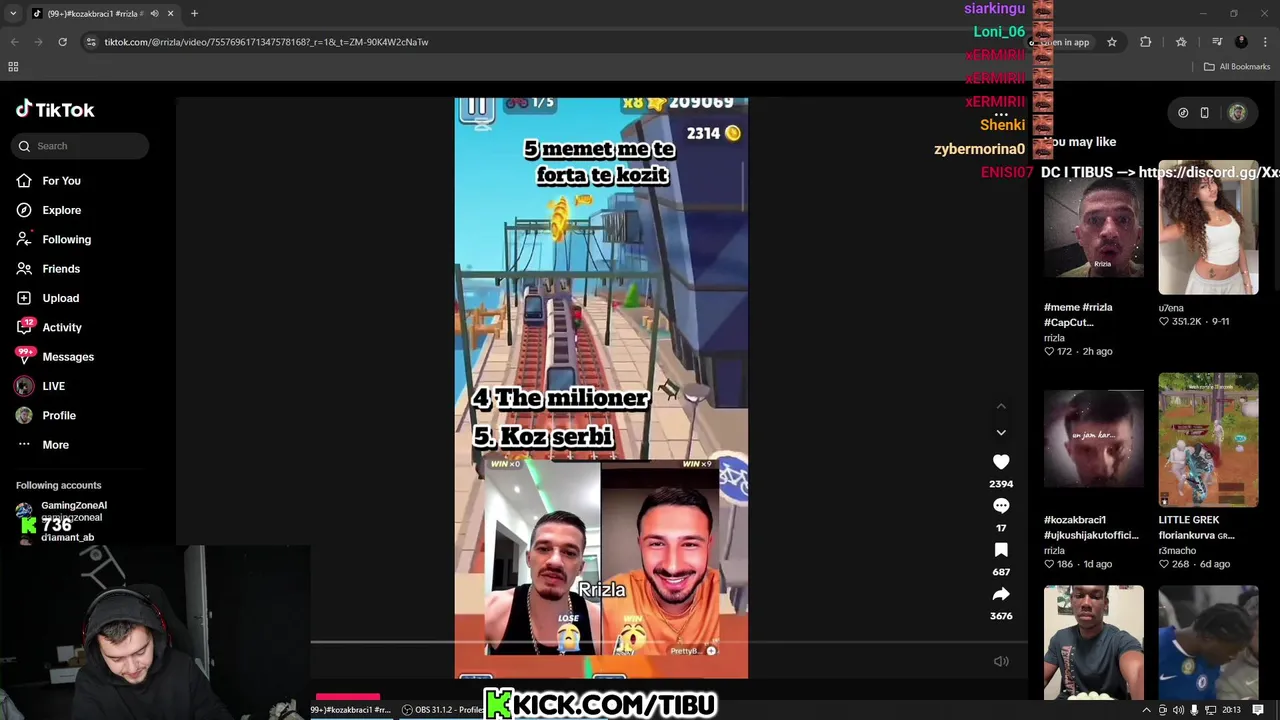The width and height of the screenshot is (1280, 720).
Task: Show hidden system tray icons
Action: coord(1146,710)
